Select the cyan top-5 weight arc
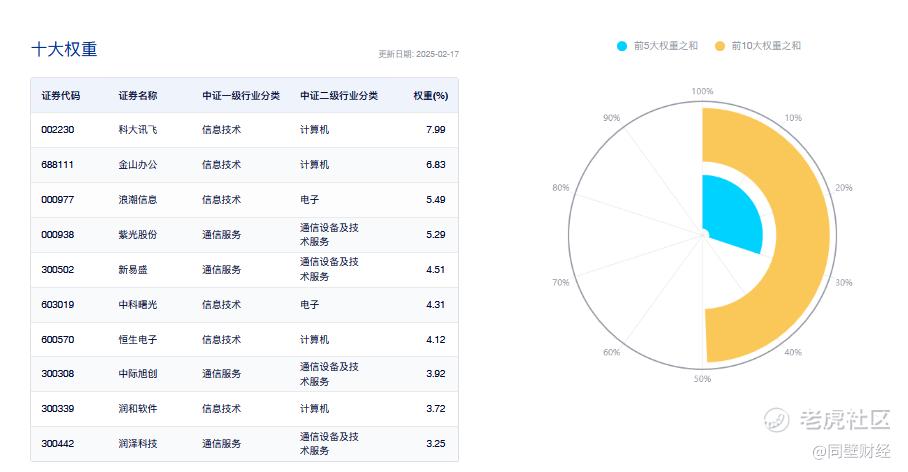The image size is (908, 472). tap(733, 213)
